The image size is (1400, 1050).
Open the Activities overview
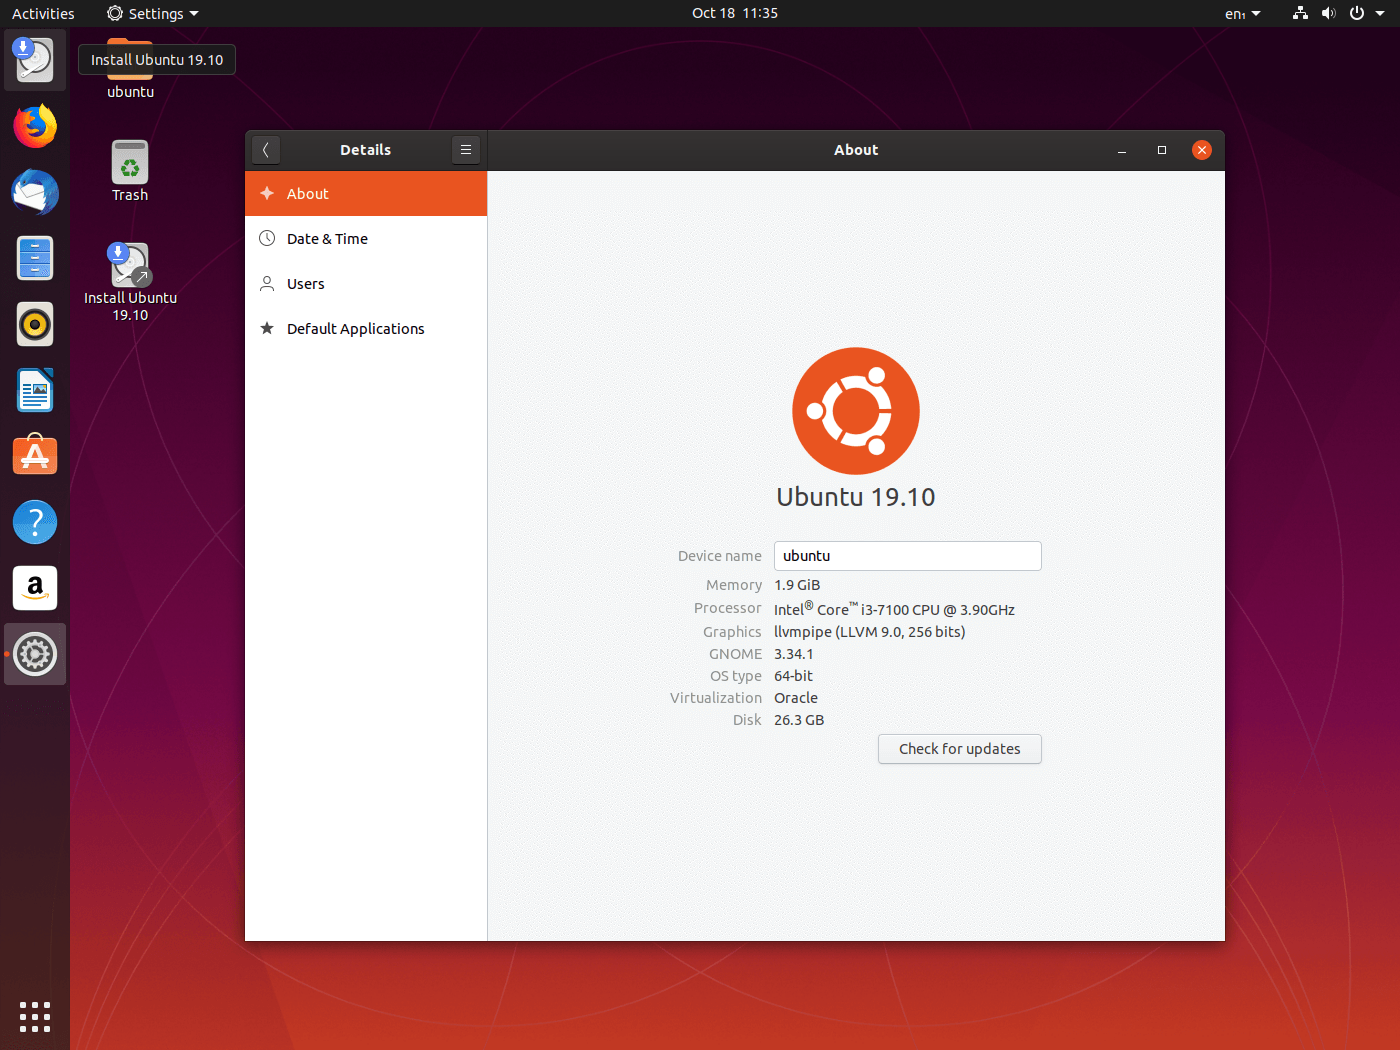pyautogui.click(x=43, y=13)
